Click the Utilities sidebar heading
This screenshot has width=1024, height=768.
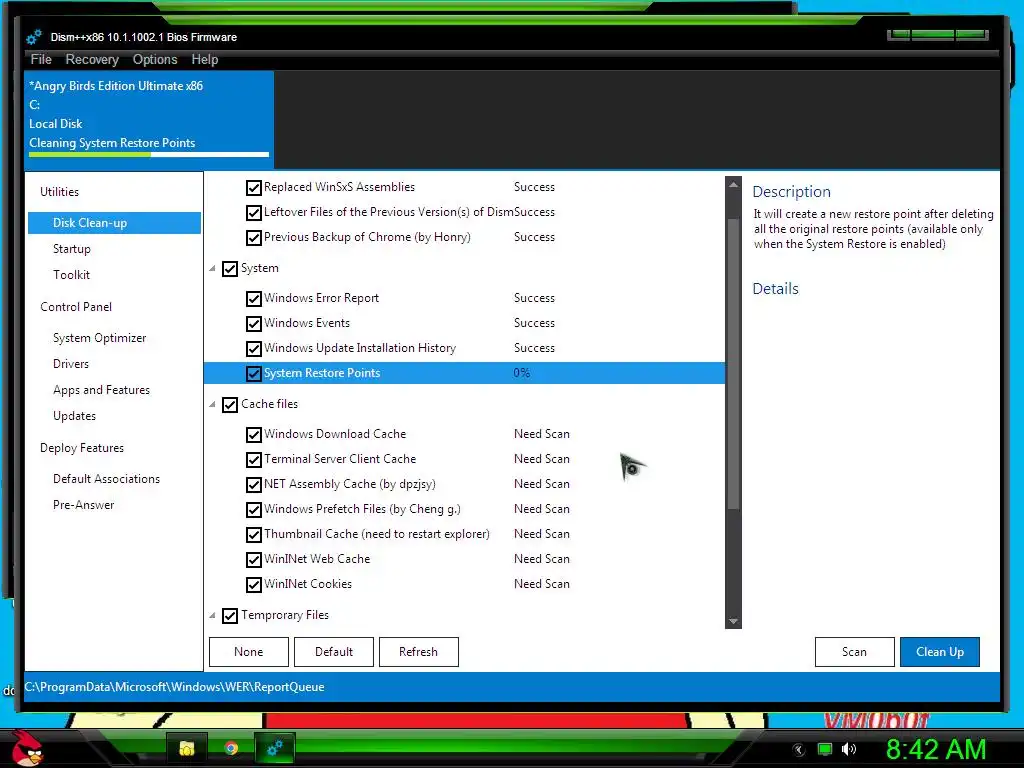point(59,192)
